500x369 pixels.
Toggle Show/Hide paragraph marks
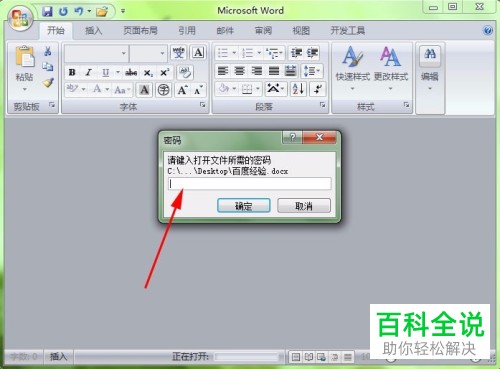tap(317, 89)
